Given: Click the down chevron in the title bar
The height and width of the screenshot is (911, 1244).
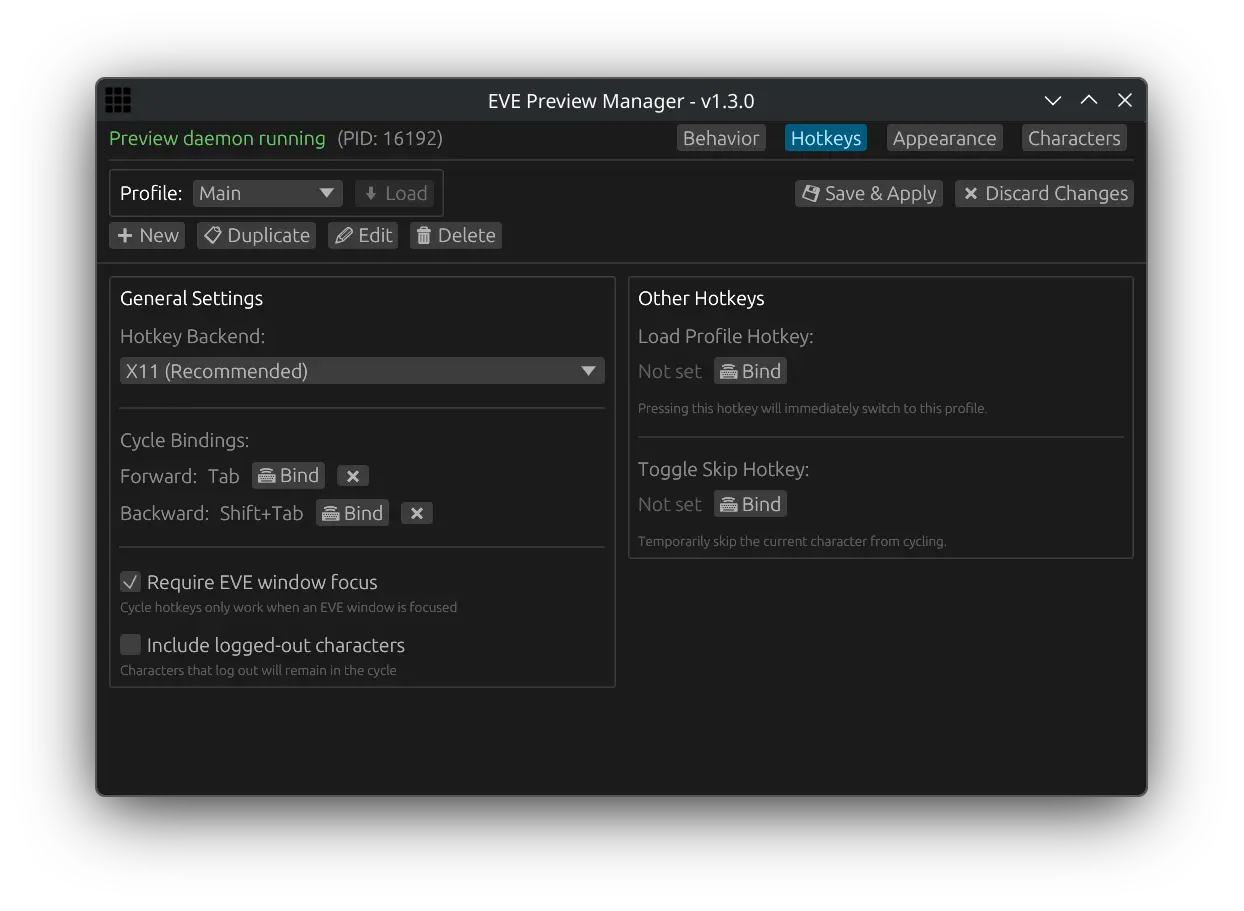Looking at the screenshot, I should 1052,100.
